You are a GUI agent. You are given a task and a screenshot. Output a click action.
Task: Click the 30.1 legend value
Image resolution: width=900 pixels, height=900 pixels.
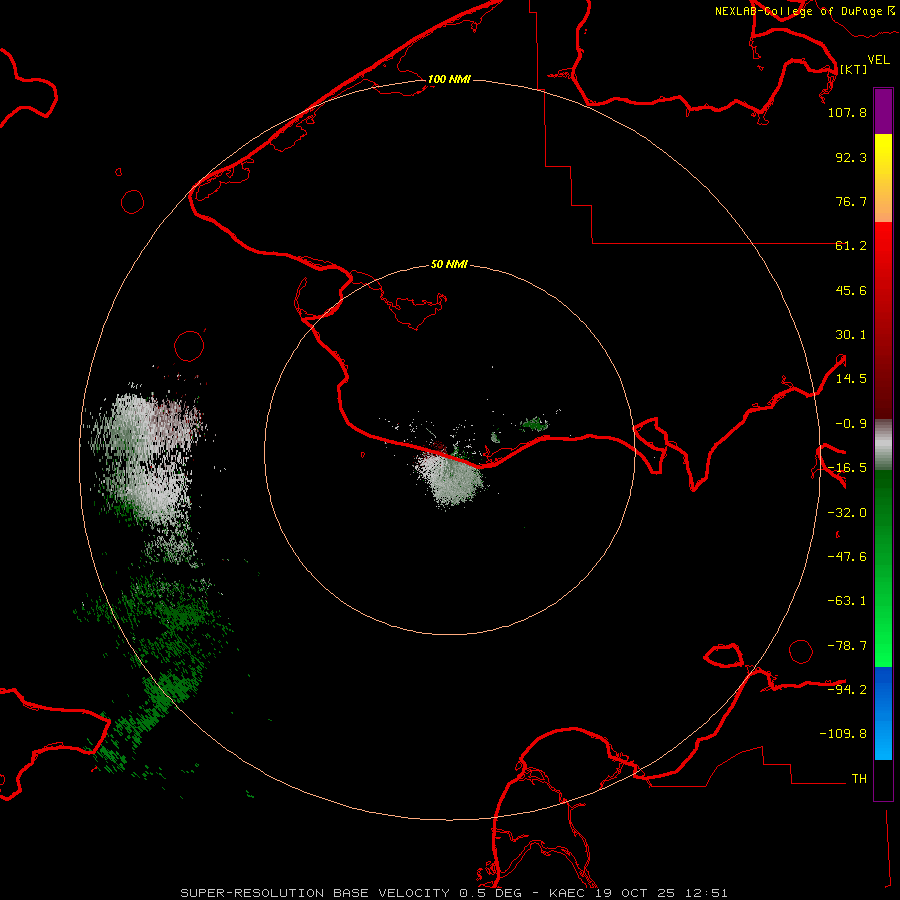pos(851,335)
